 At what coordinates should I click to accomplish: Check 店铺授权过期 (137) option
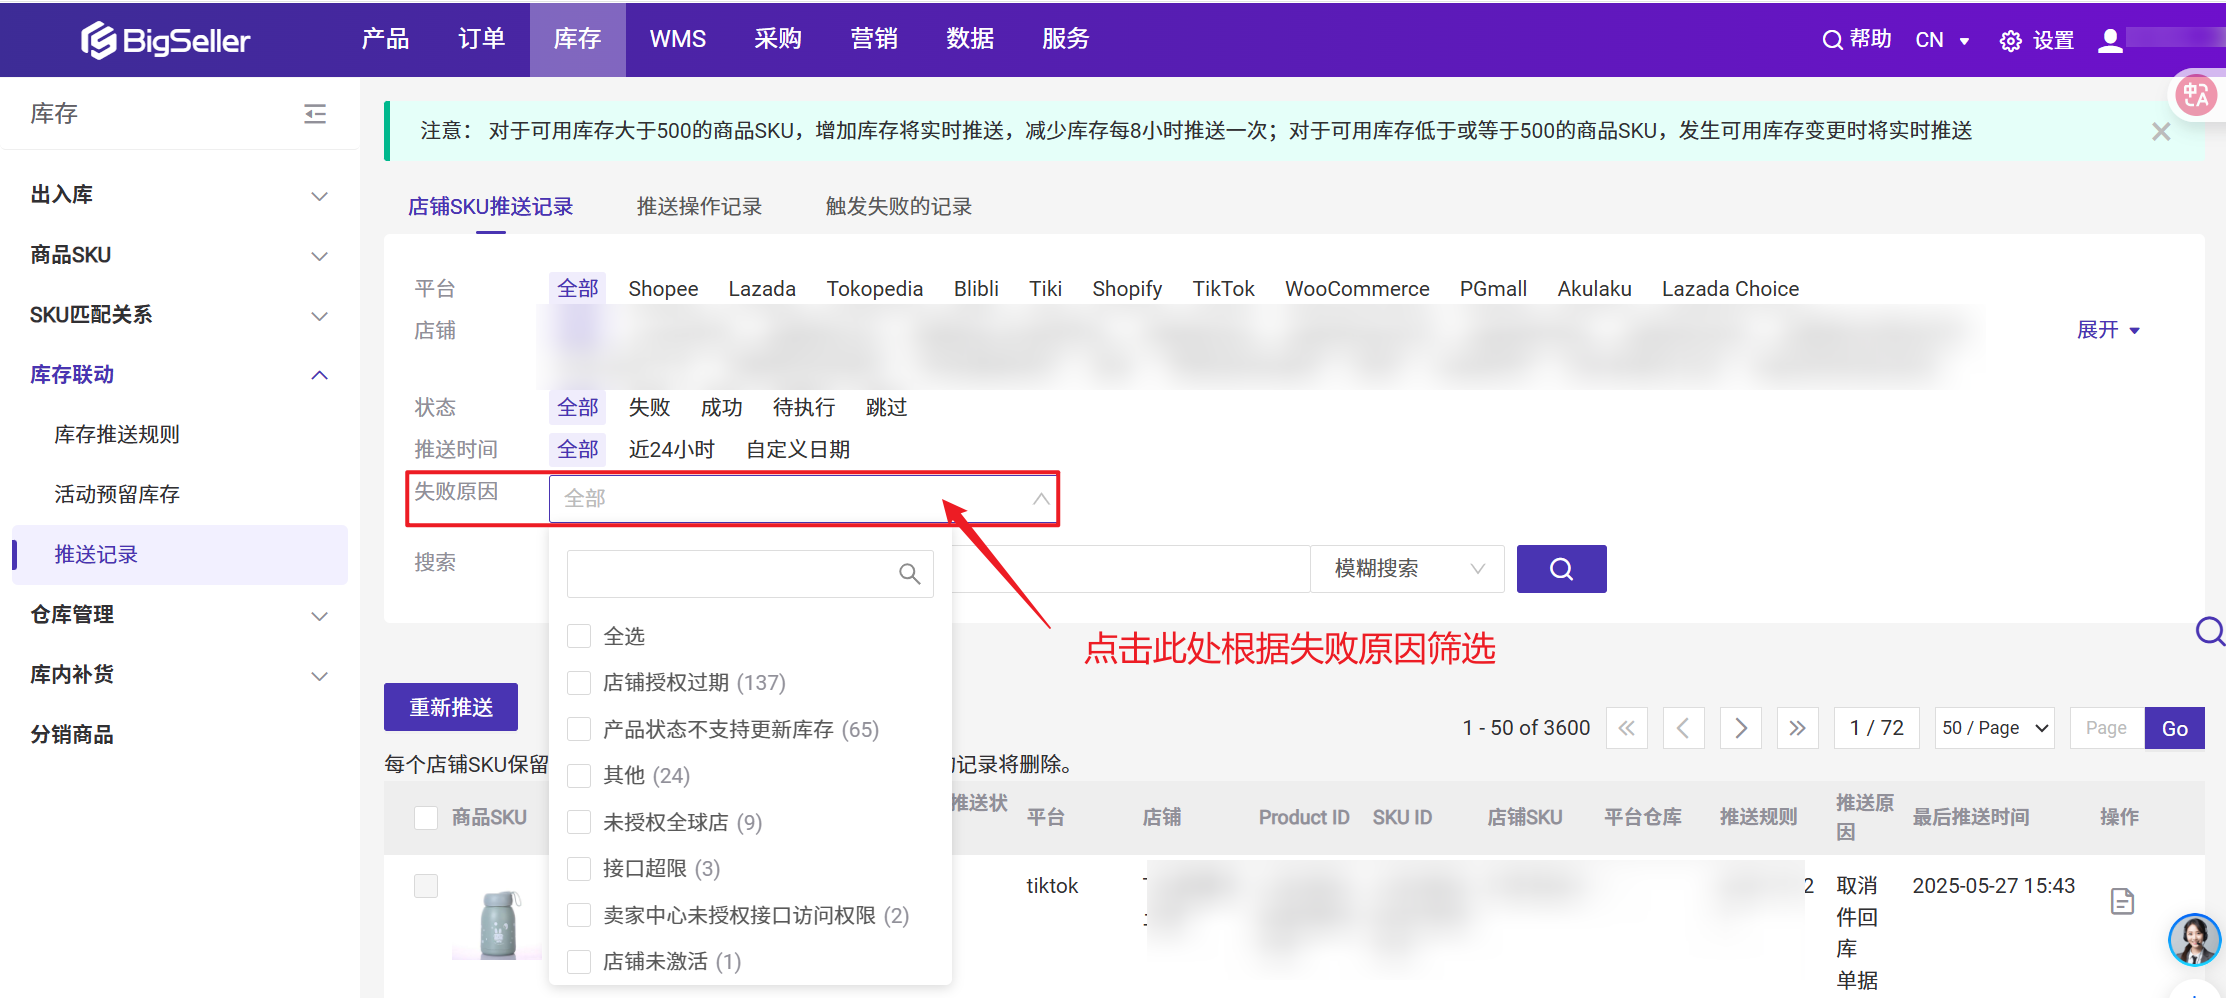579,683
